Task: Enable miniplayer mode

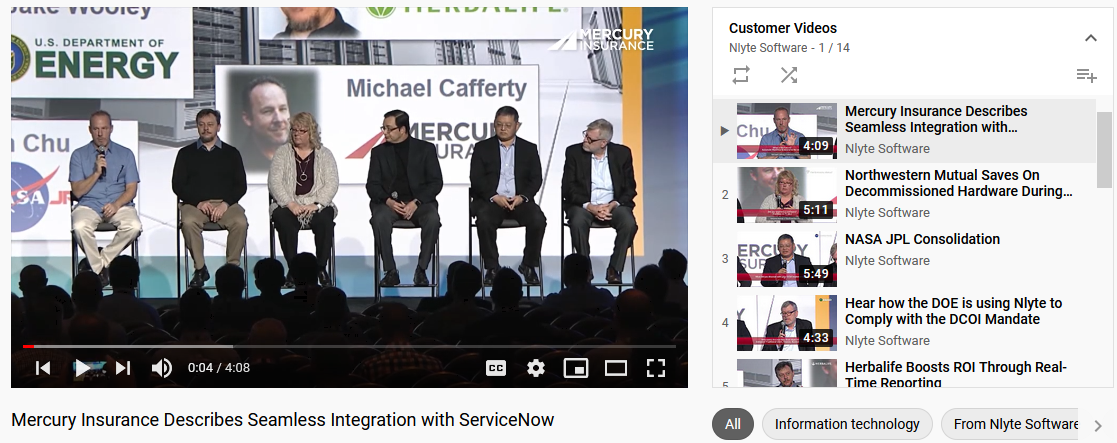Action: pos(576,368)
